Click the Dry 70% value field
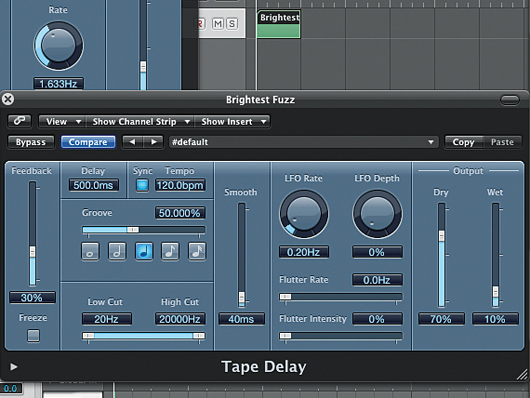The height and width of the screenshot is (398, 530). (x=441, y=319)
